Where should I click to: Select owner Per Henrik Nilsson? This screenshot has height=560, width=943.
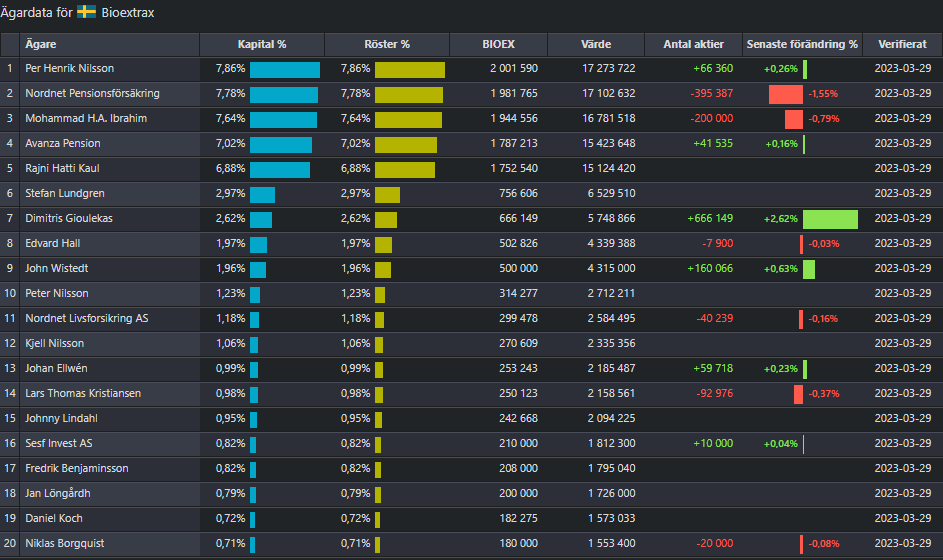(x=70, y=69)
